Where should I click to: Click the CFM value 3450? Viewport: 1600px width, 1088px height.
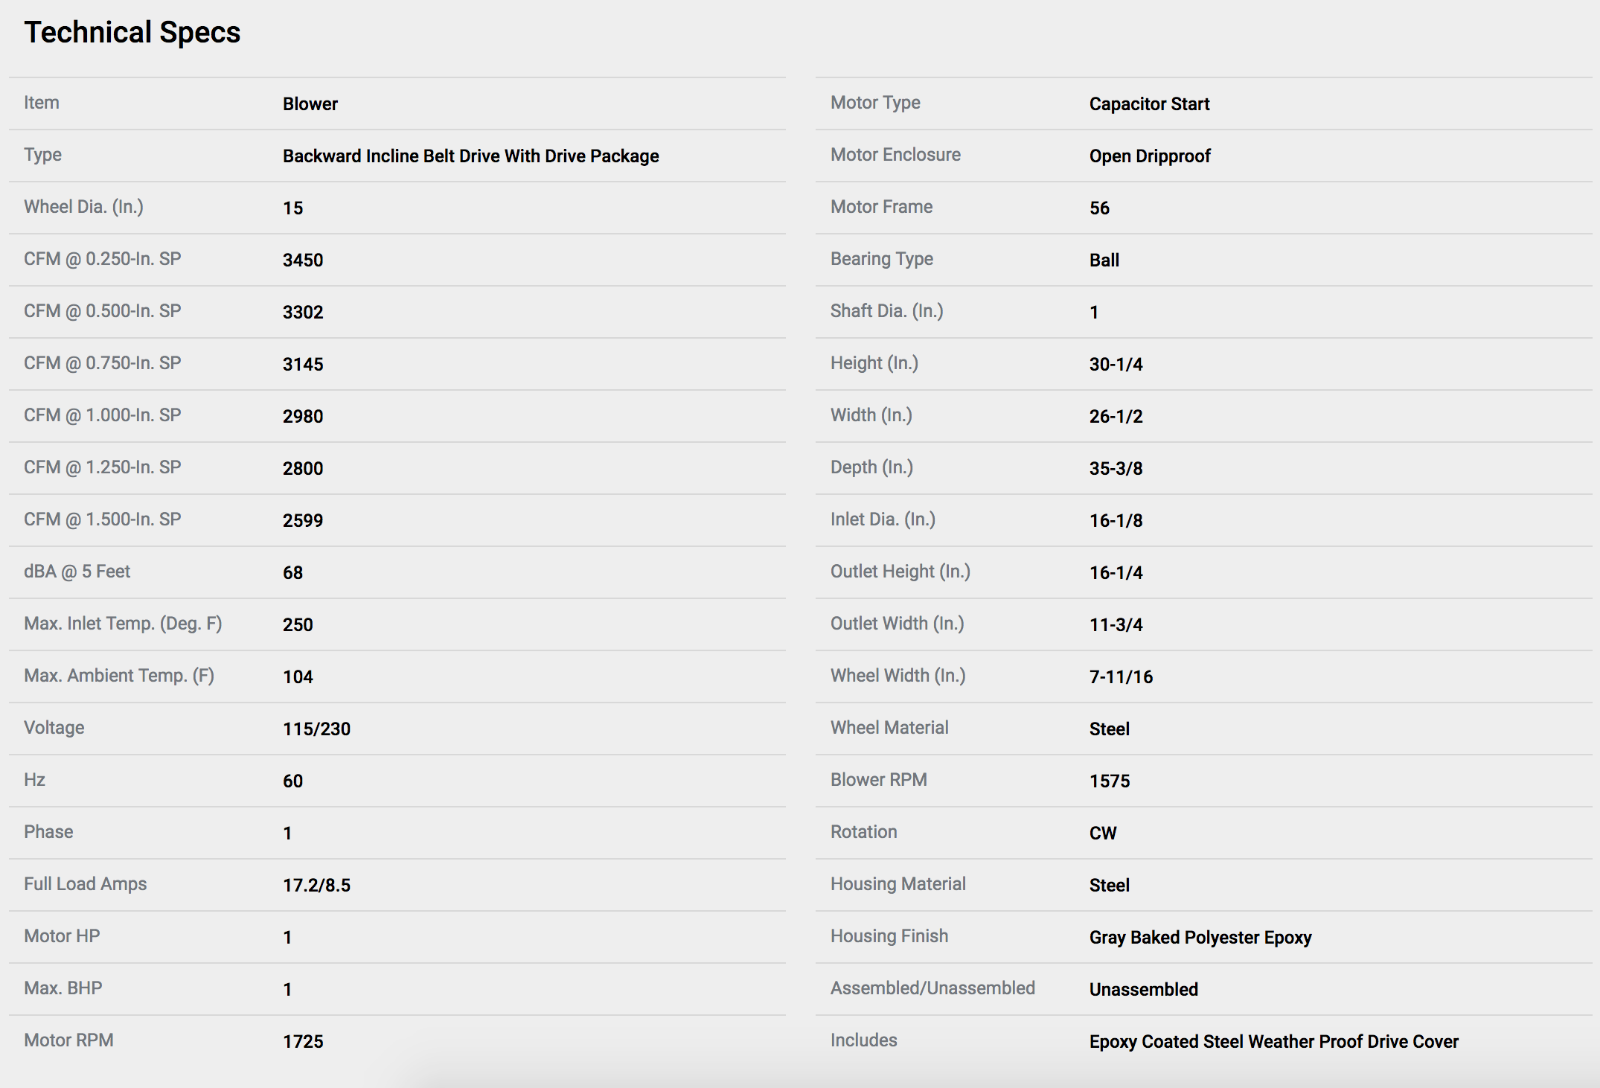[303, 260]
